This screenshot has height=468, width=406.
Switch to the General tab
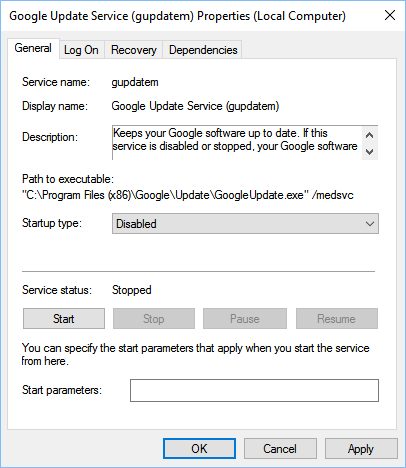(33, 48)
